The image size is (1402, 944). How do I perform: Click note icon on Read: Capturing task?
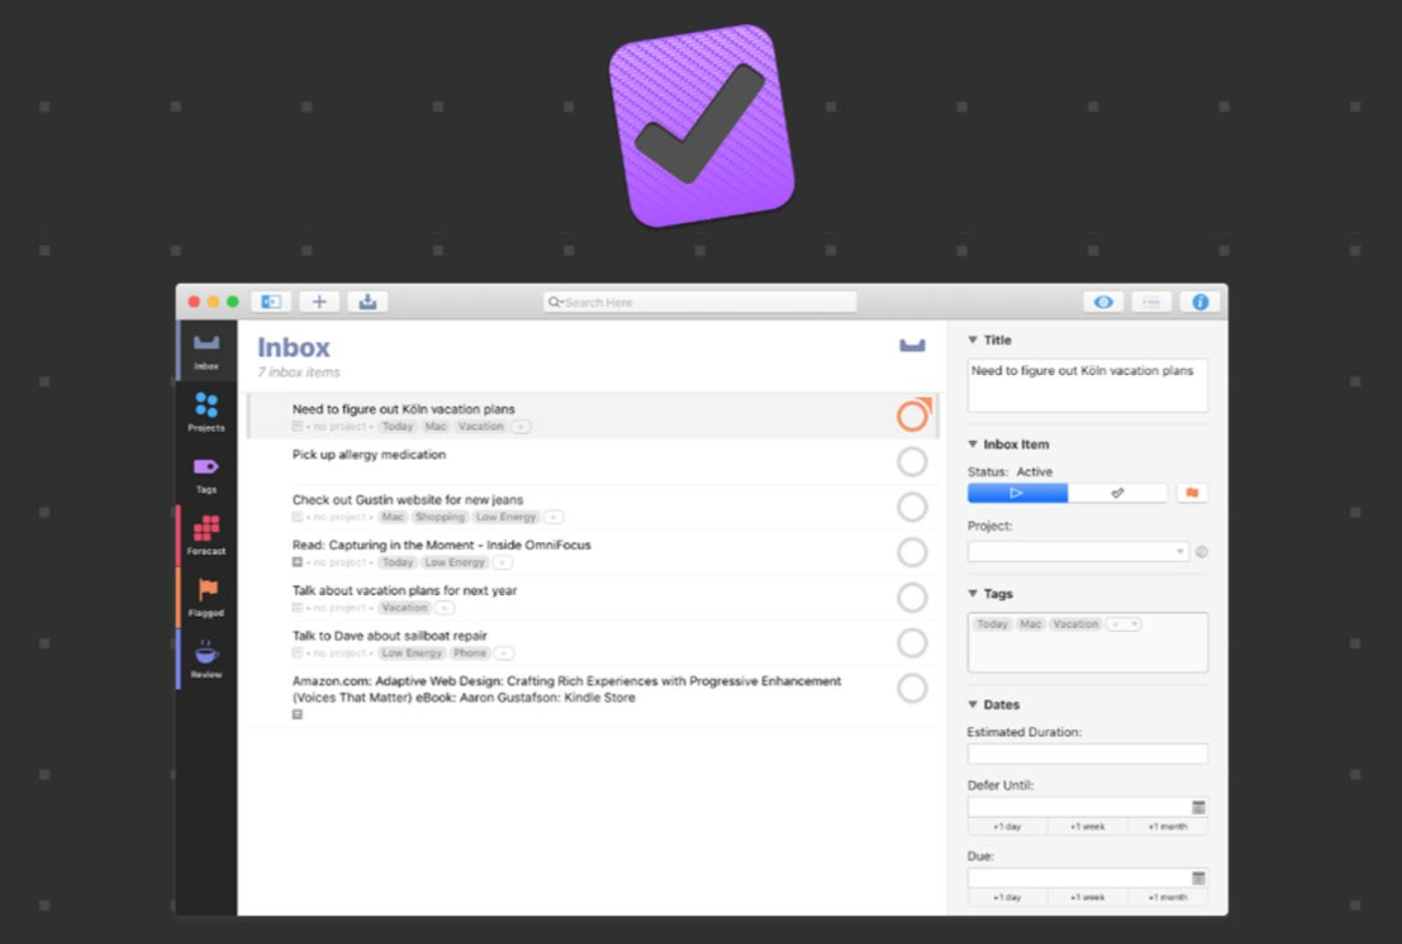[x=297, y=562]
